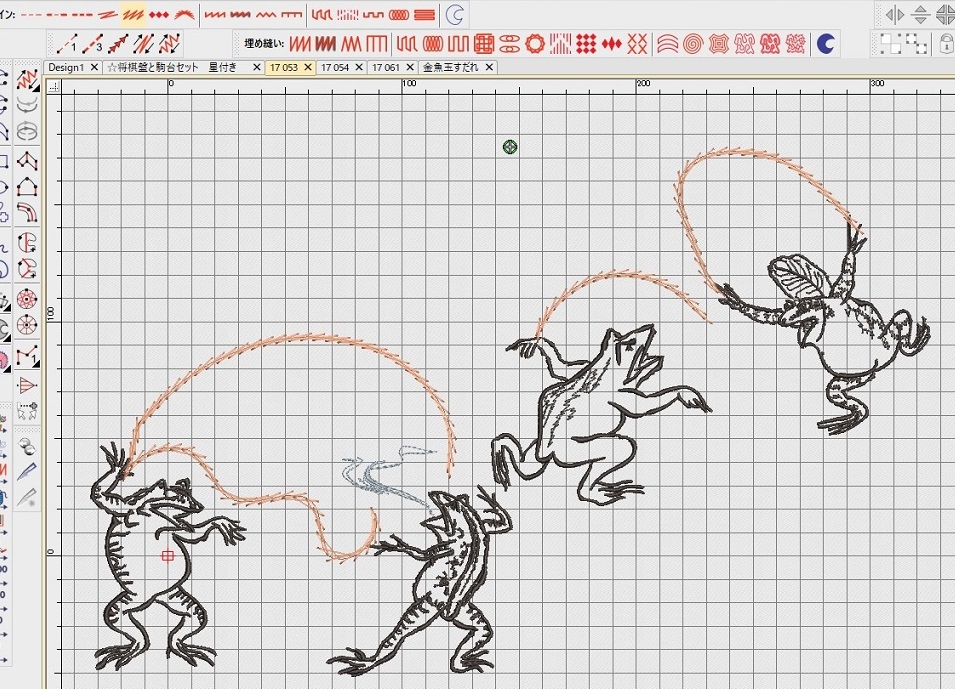Choose the first satin fill stitch after 埋め縫い
Image resolution: width=955 pixels, height=689 pixels.
300,44
